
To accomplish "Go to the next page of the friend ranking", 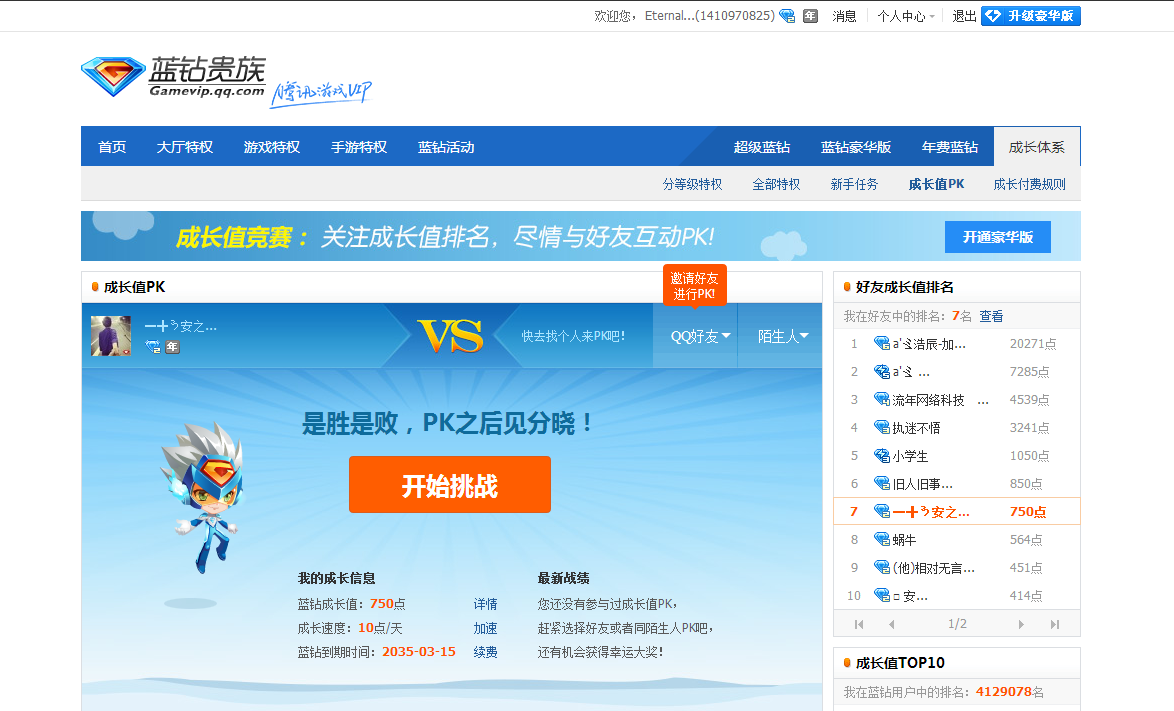I will click(x=1021, y=624).
